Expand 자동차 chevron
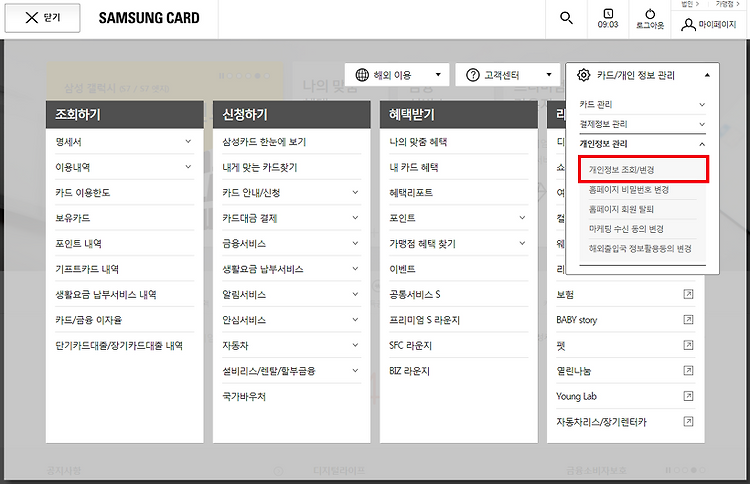Viewport: 750px width, 484px height. point(355,345)
